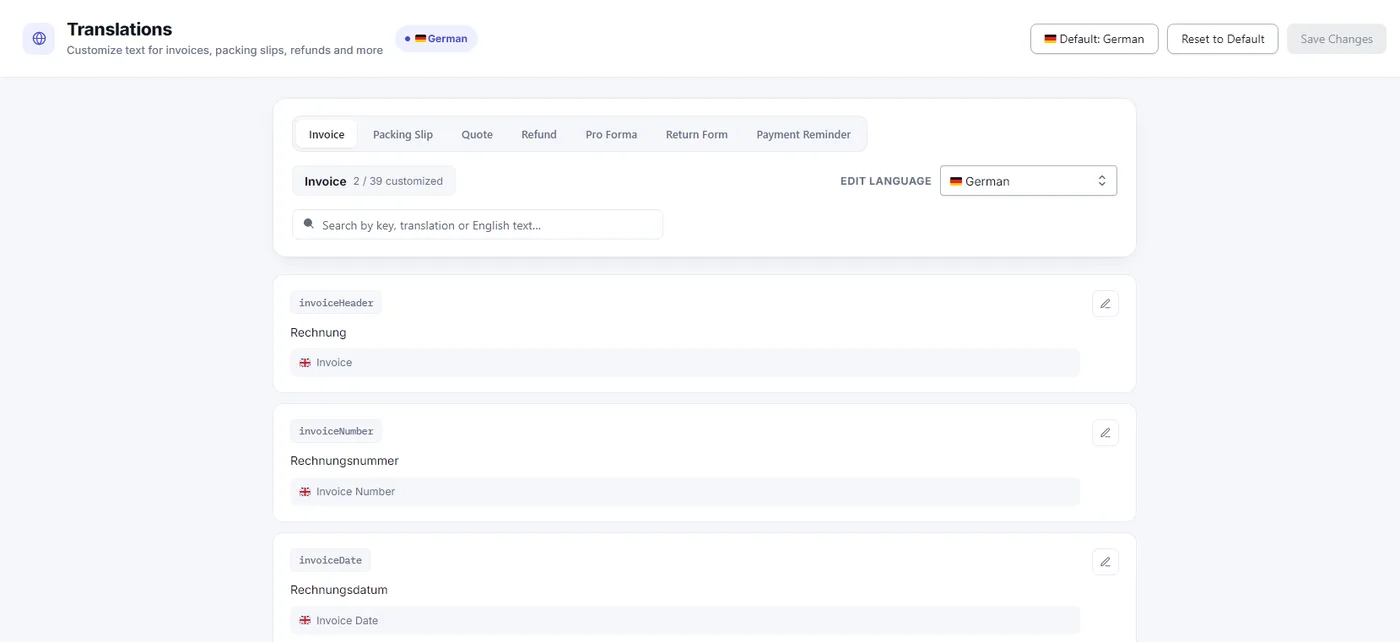Click the globe Translations icon
Viewport: 1400px width, 642px height.
coord(39,39)
